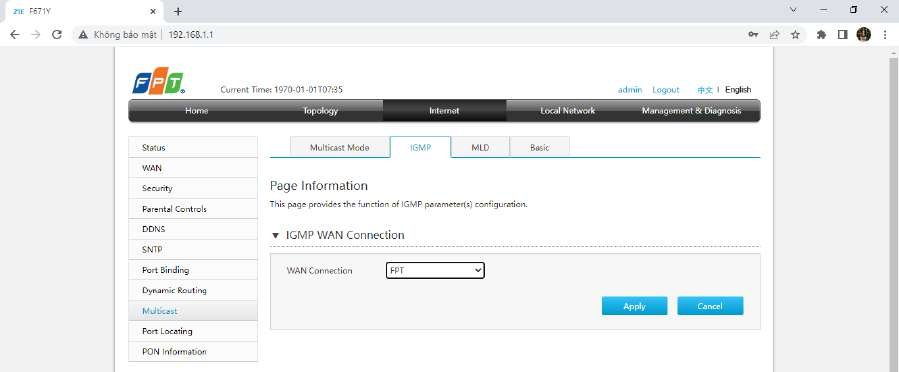The image size is (899, 372).
Task: Open Status in the sidebar
Action: tap(193, 147)
